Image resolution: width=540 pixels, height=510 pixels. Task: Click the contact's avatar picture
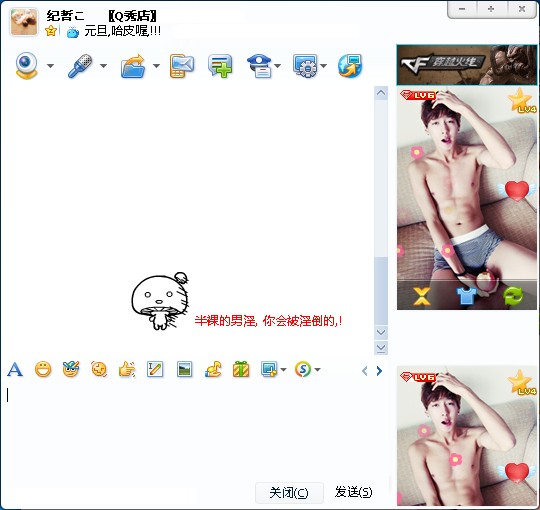pos(24,22)
